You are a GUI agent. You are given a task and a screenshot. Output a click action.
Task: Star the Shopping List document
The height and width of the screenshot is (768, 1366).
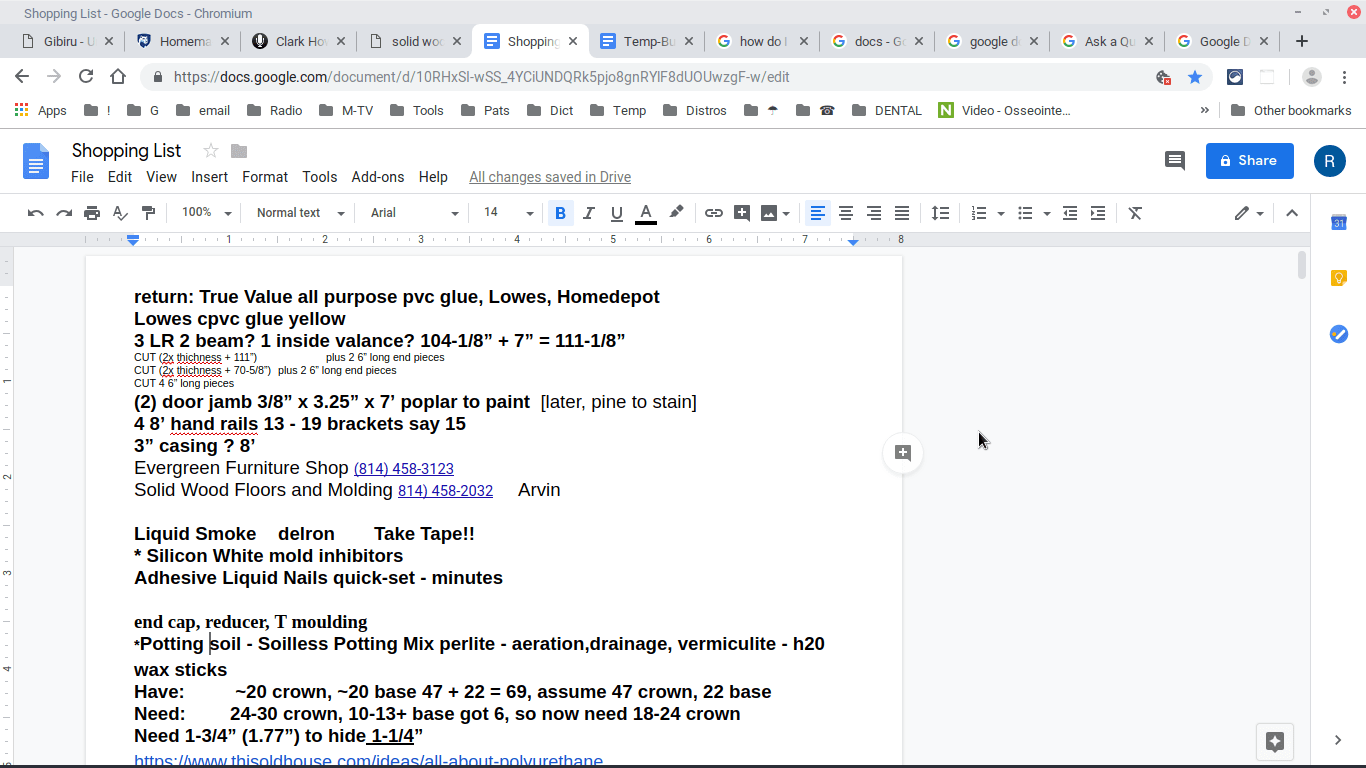(x=210, y=151)
